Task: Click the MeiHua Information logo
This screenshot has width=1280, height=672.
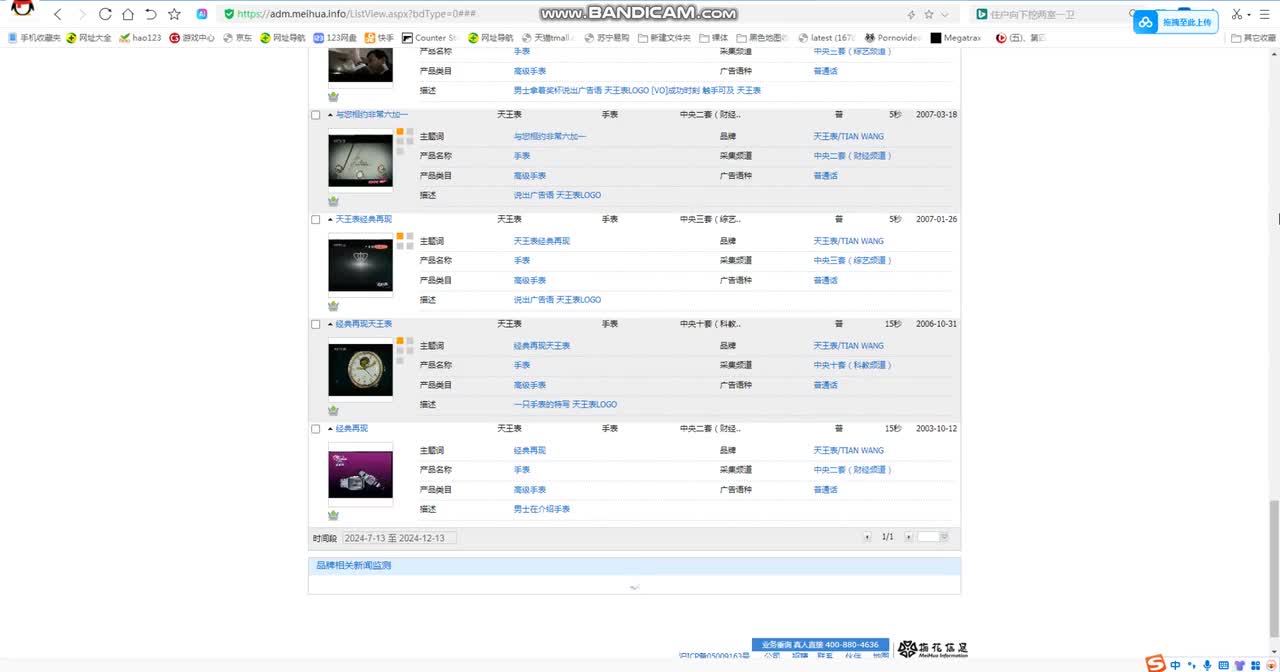Action: [932, 649]
